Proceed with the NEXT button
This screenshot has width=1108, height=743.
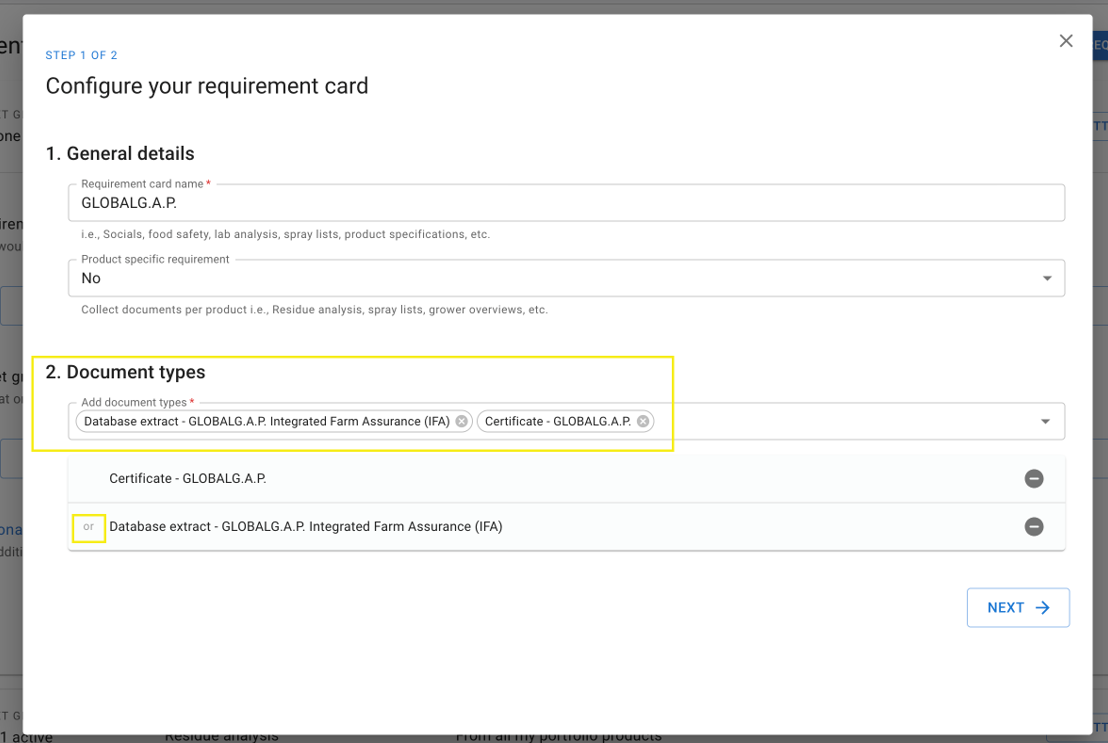point(1018,607)
